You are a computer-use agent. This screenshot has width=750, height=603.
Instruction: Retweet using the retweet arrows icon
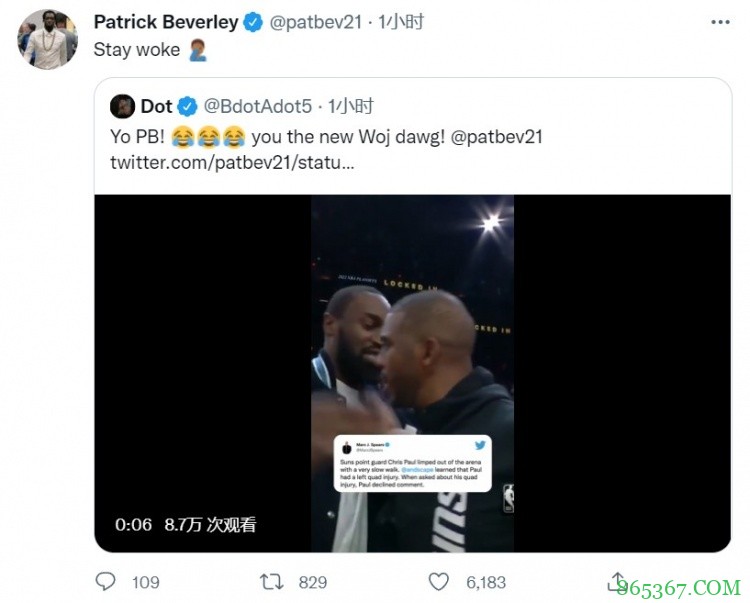click(x=271, y=581)
